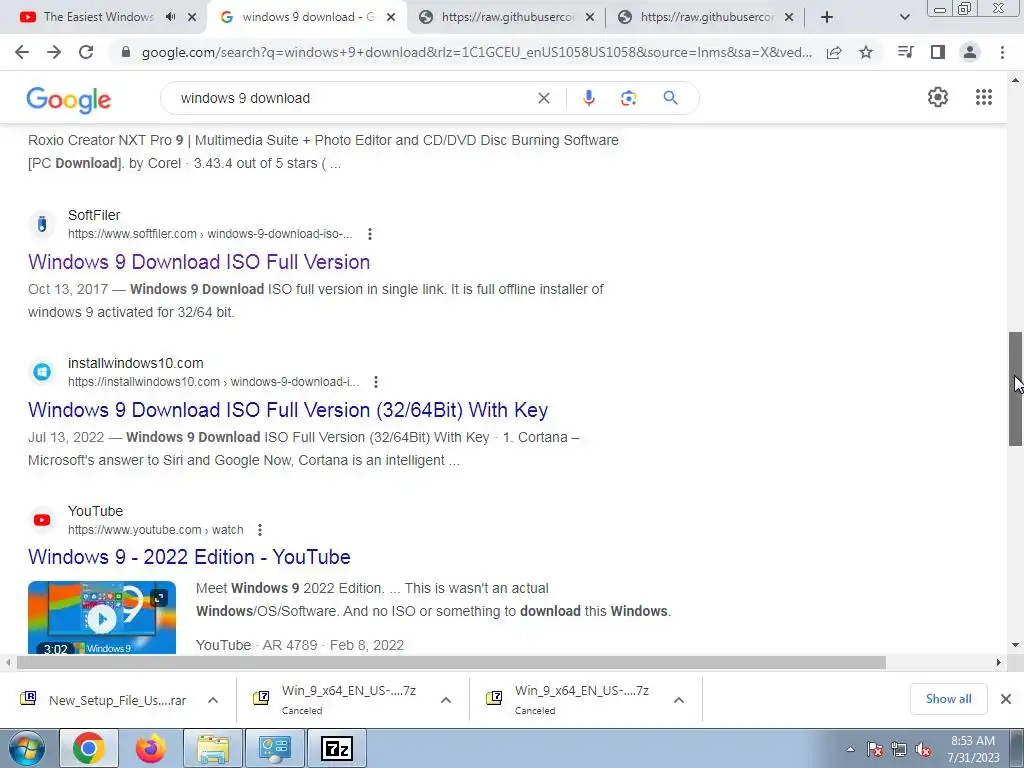The height and width of the screenshot is (768, 1024).
Task: Open Google quick settings gear
Action: click(938, 97)
